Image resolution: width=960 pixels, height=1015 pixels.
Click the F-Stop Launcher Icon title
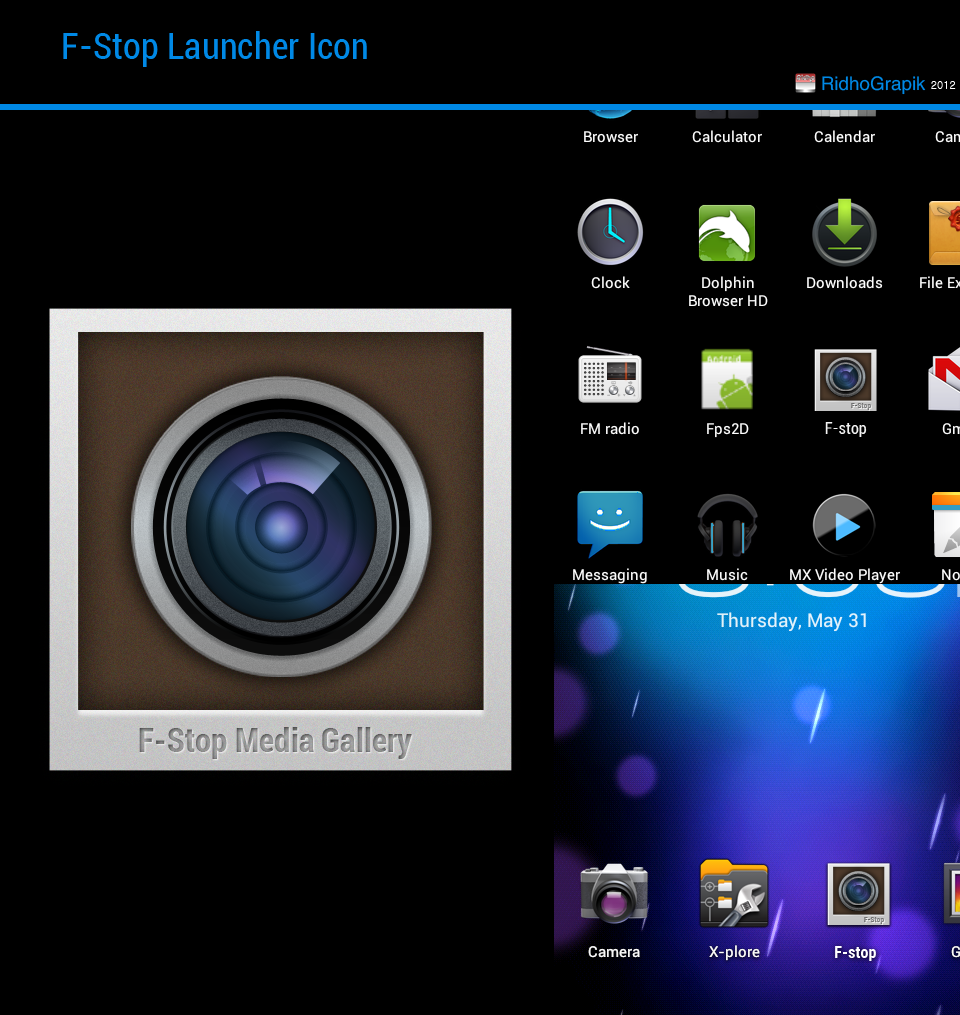click(x=214, y=47)
